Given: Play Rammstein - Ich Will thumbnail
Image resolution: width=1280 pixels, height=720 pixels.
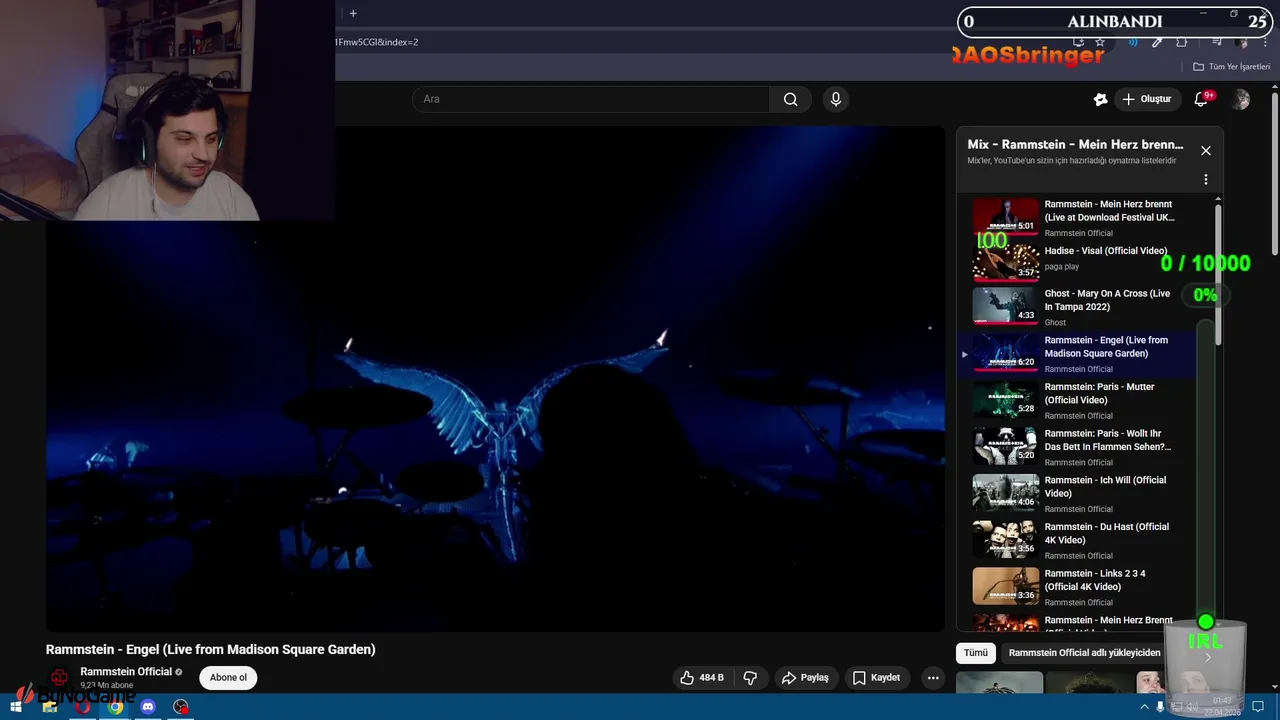Looking at the screenshot, I should (x=1006, y=492).
